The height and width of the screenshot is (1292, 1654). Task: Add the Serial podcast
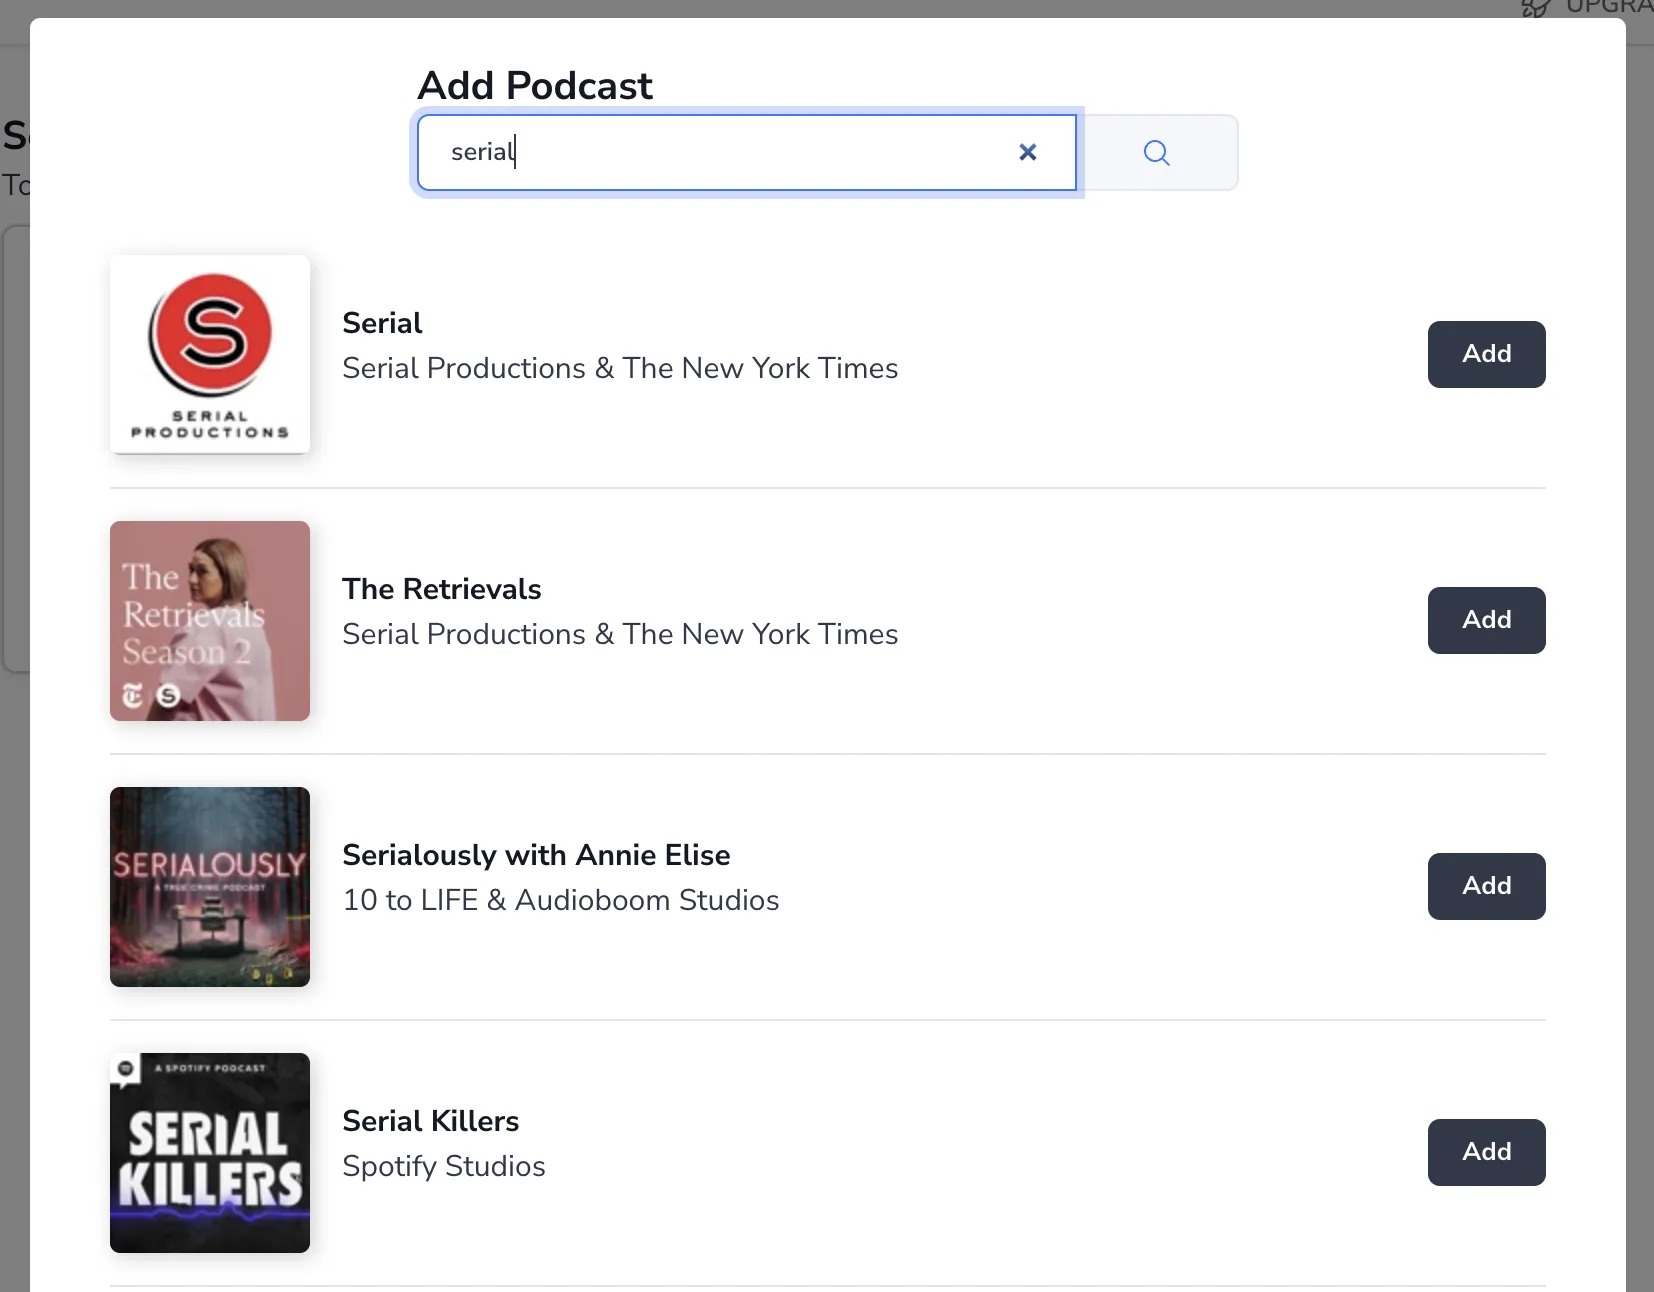coord(1486,354)
